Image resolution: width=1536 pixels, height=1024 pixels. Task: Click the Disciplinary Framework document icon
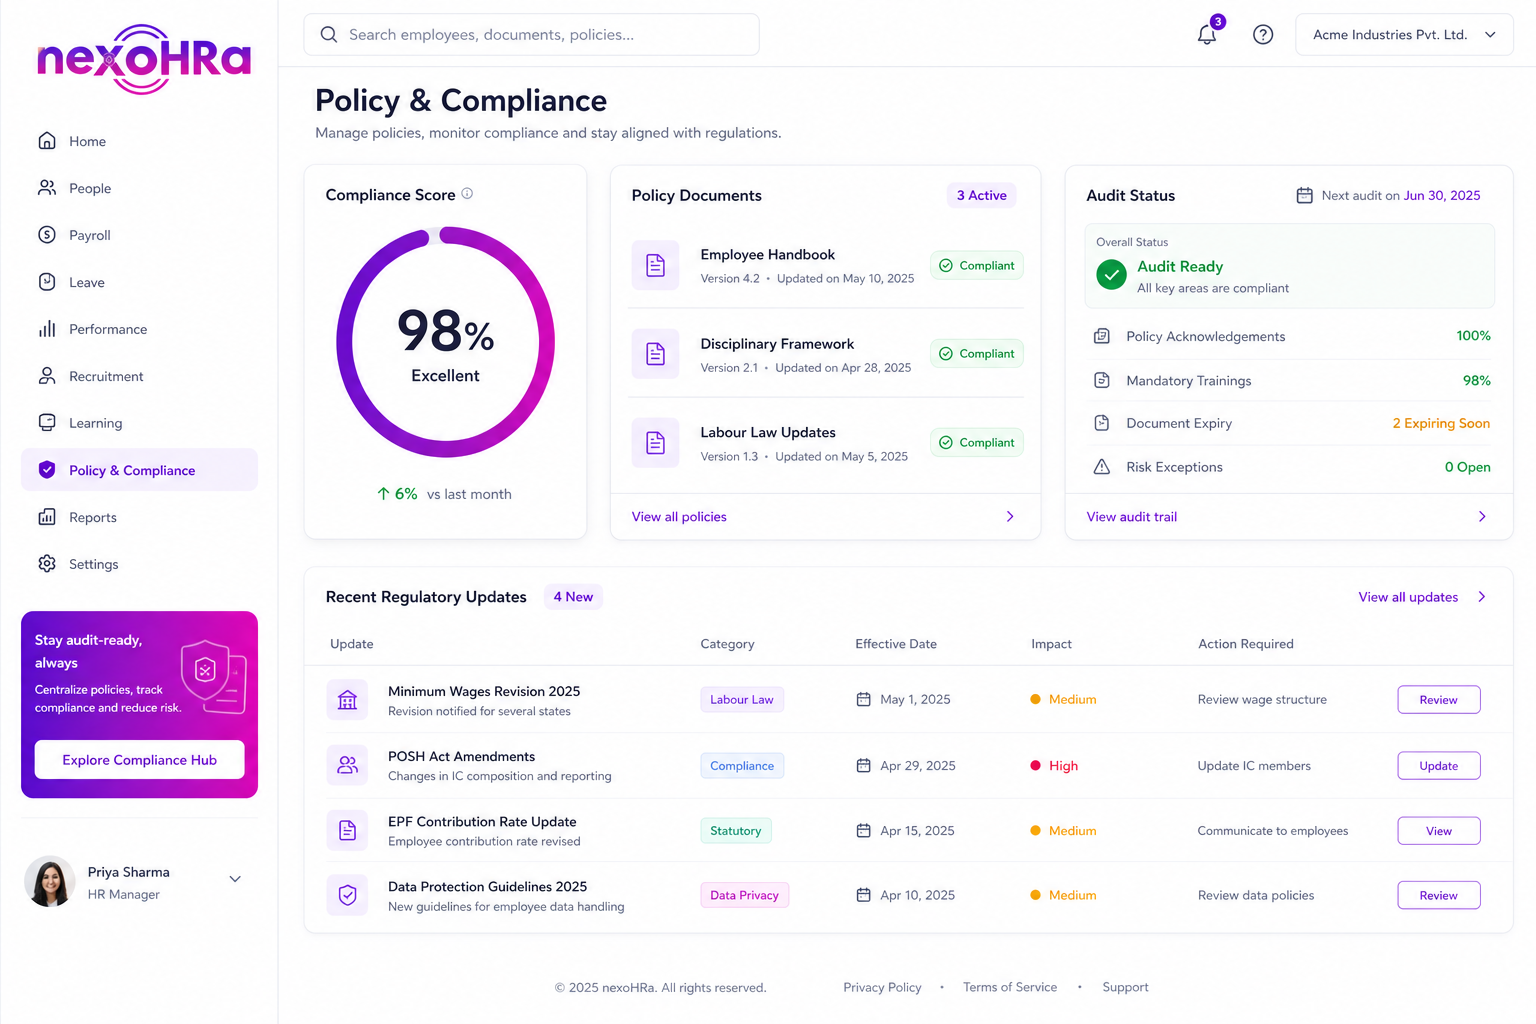point(656,354)
